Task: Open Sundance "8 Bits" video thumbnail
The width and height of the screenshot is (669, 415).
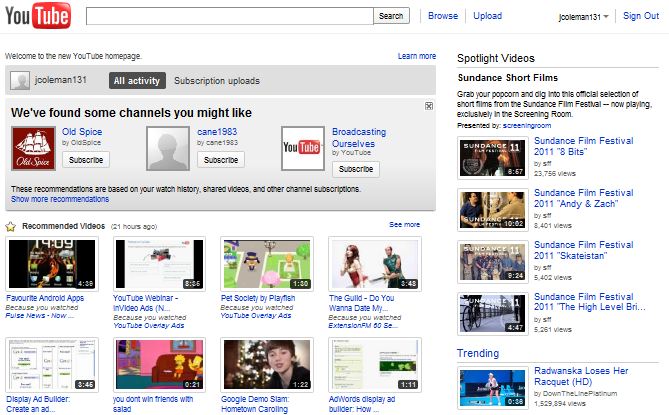Action: point(493,158)
